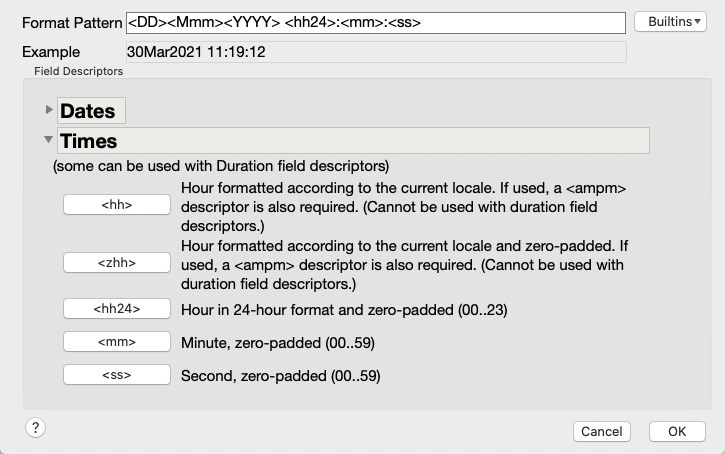The height and width of the screenshot is (454, 725).
Task: Insert the <mm> minute descriptor
Action: (117, 342)
